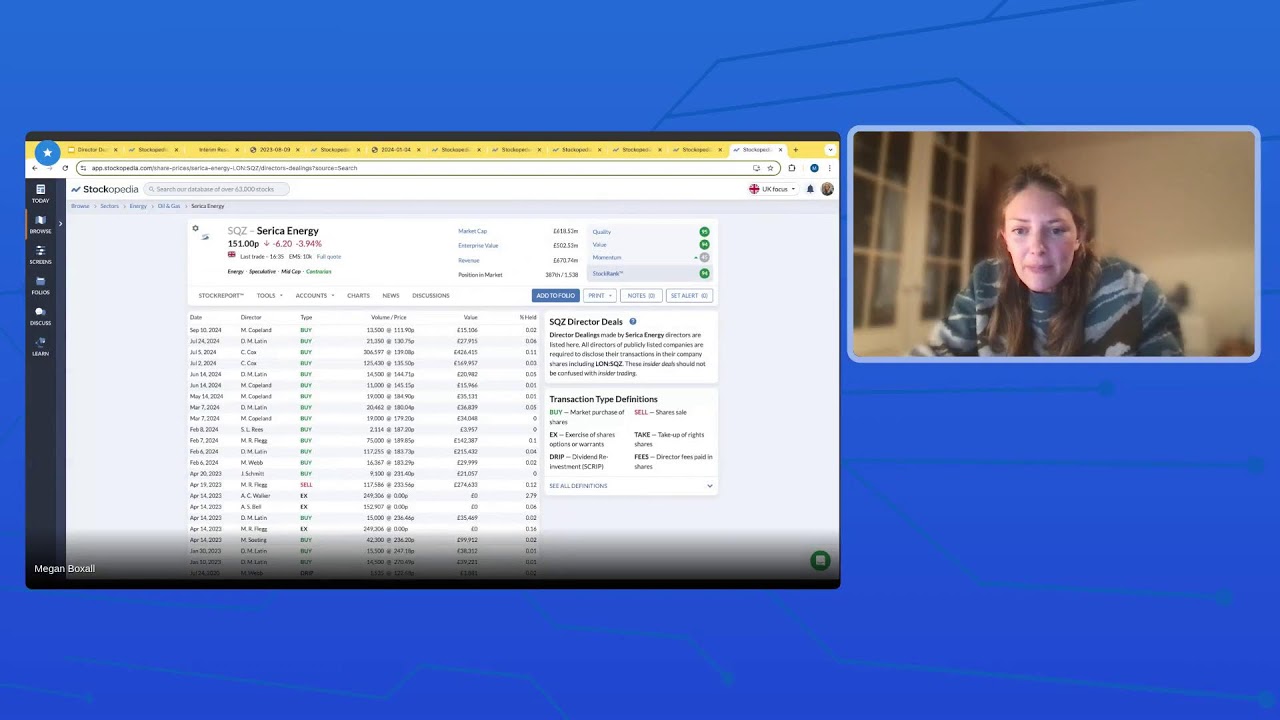Open a new browser tab

795,150
